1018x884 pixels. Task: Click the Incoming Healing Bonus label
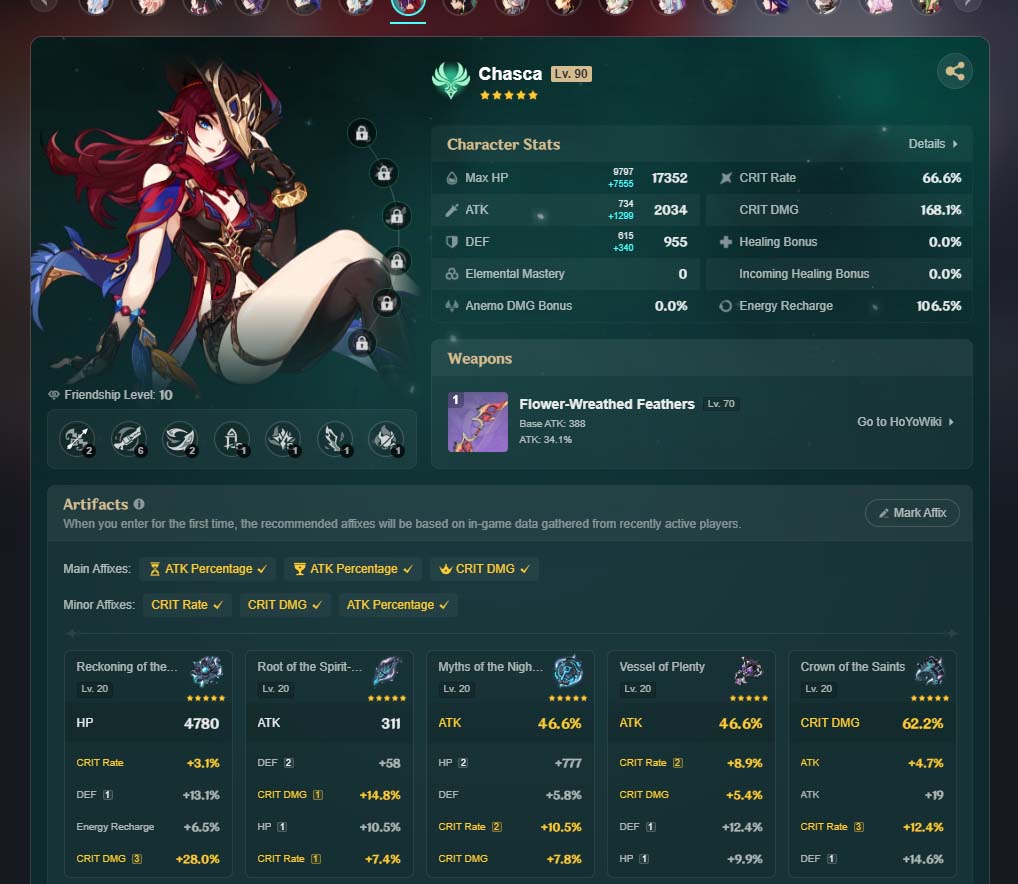tap(804, 274)
